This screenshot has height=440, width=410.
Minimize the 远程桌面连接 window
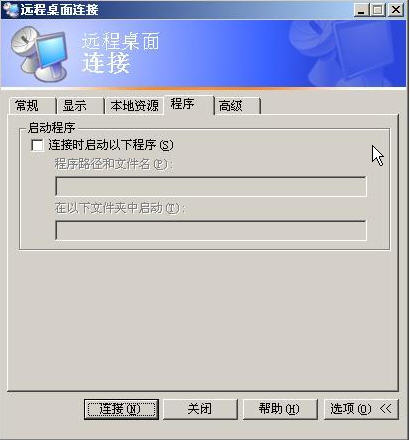coord(361,10)
